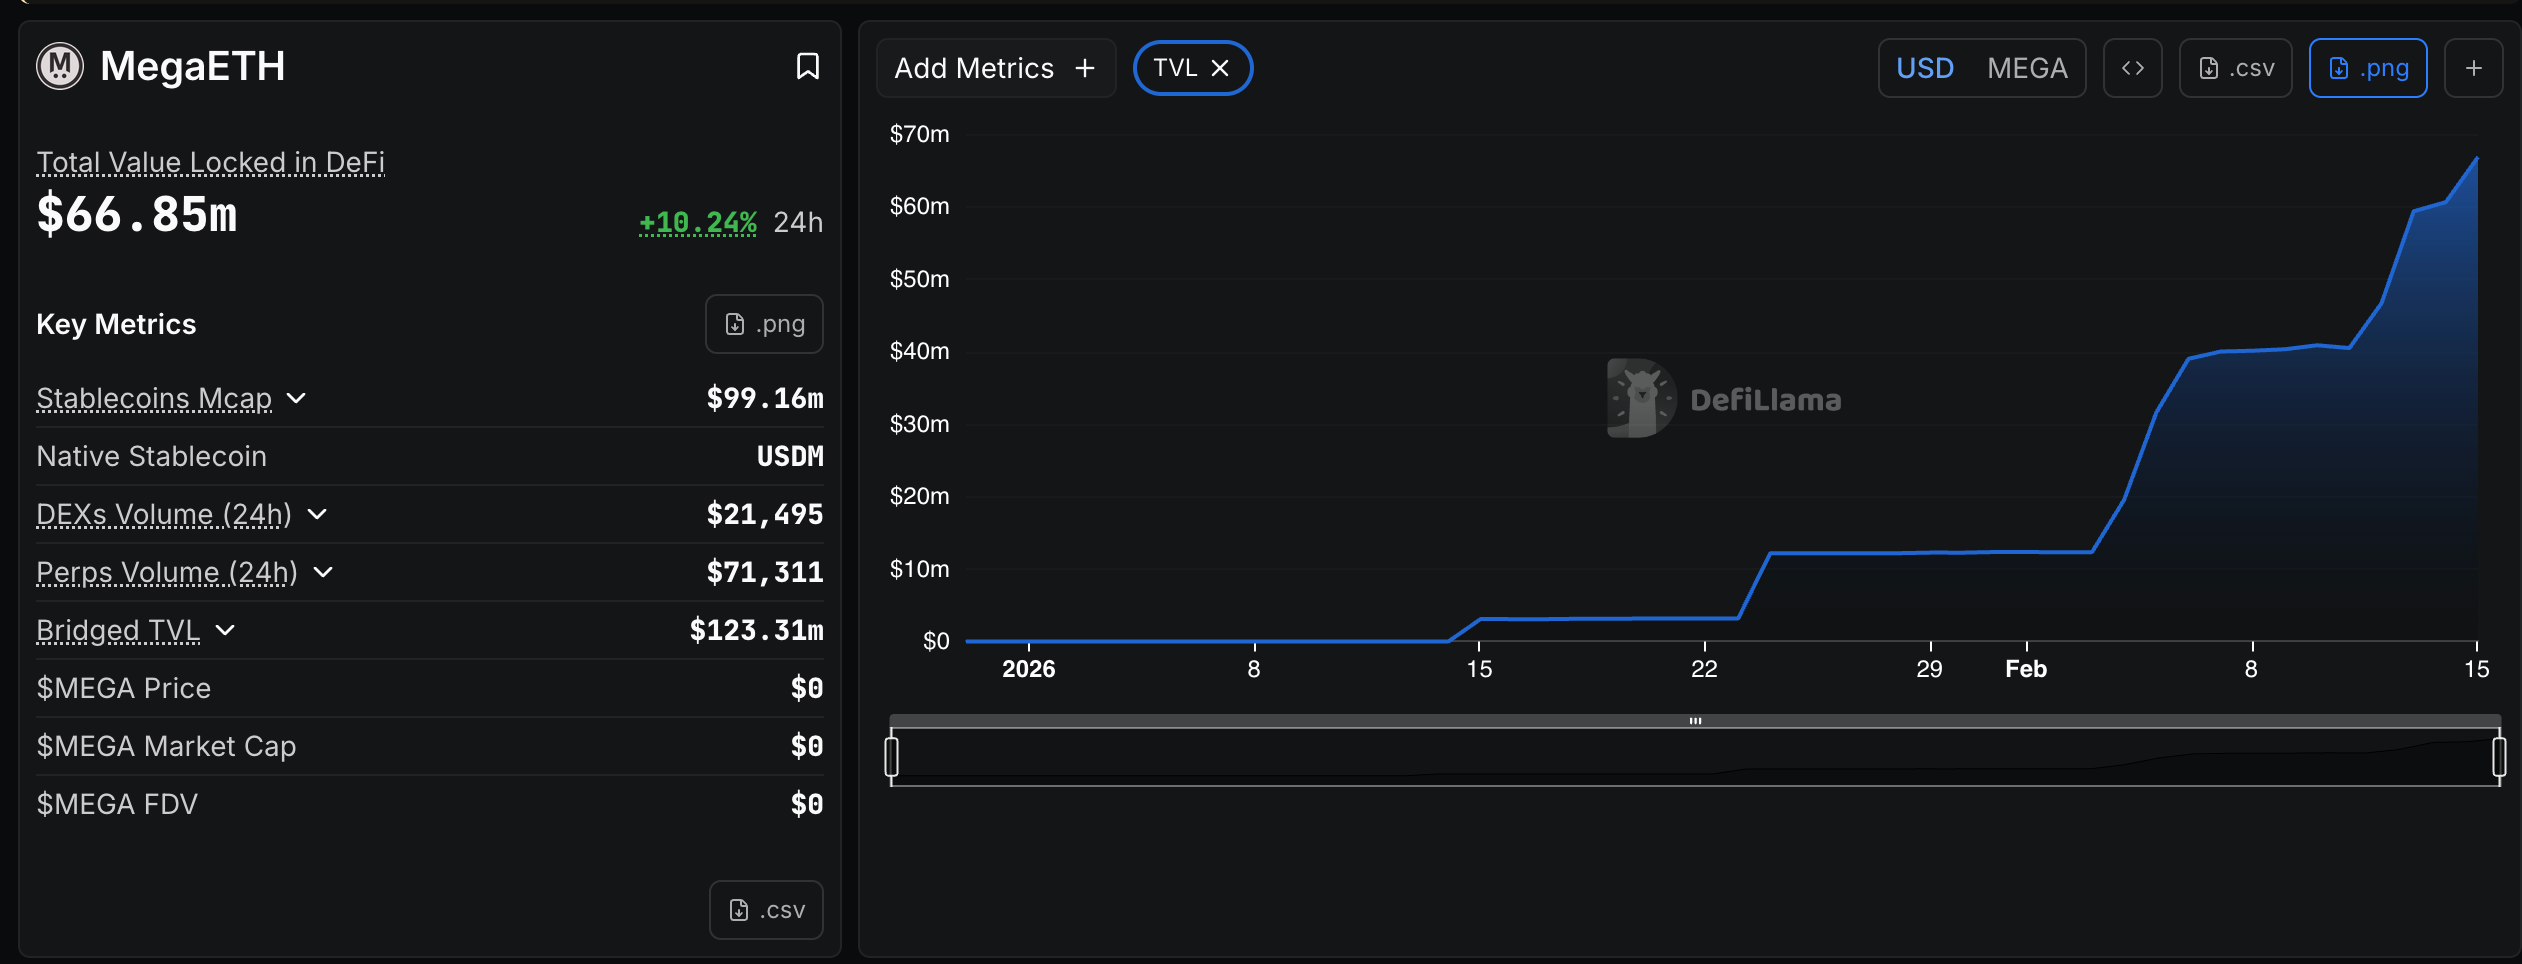Click the $21,495 DEXs volume value
This screenshot has width=2522, height=964.
[765, 514]
